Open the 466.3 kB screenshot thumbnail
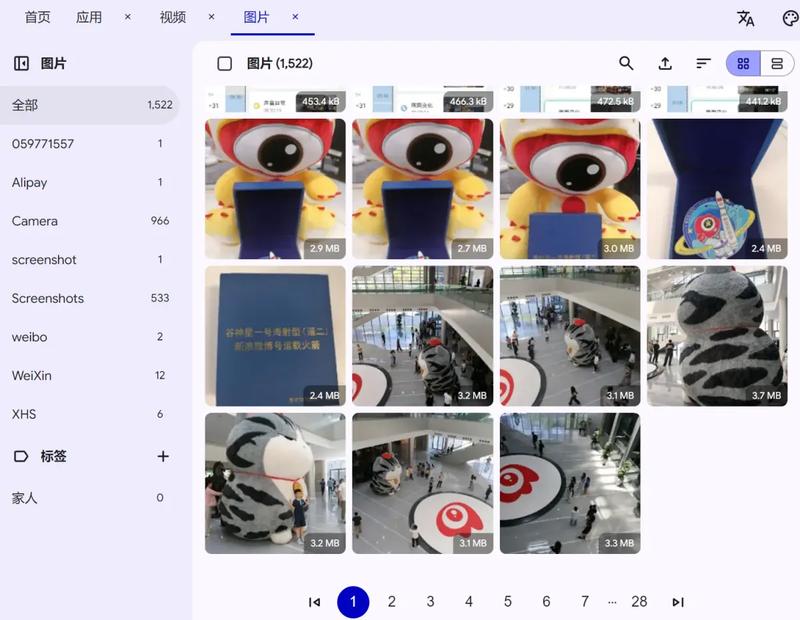Viewport: 800px width, 620px height. pyautogui.click(x=422, y=99)
